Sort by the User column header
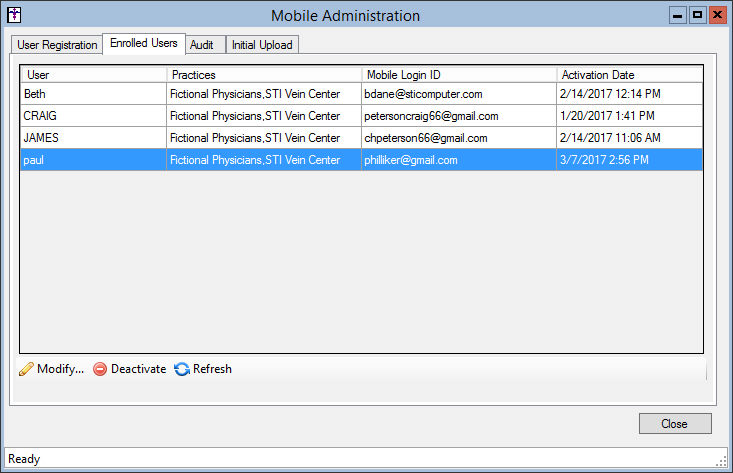The width and height of the screenshot is (733, 473). tap(93, 75)
